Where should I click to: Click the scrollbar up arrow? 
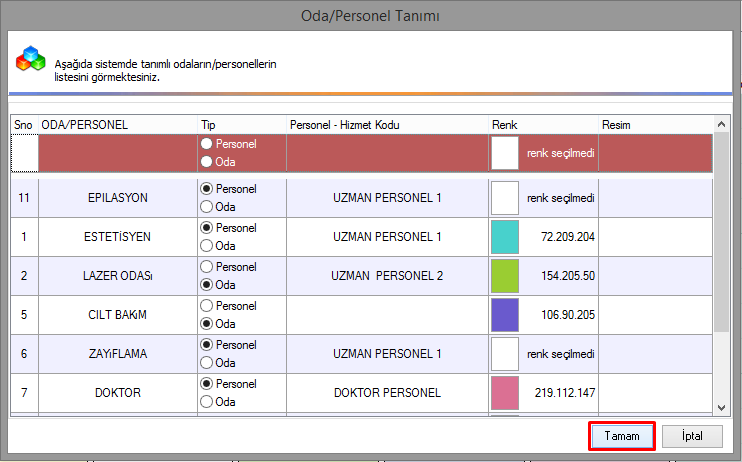pos(721,124)
